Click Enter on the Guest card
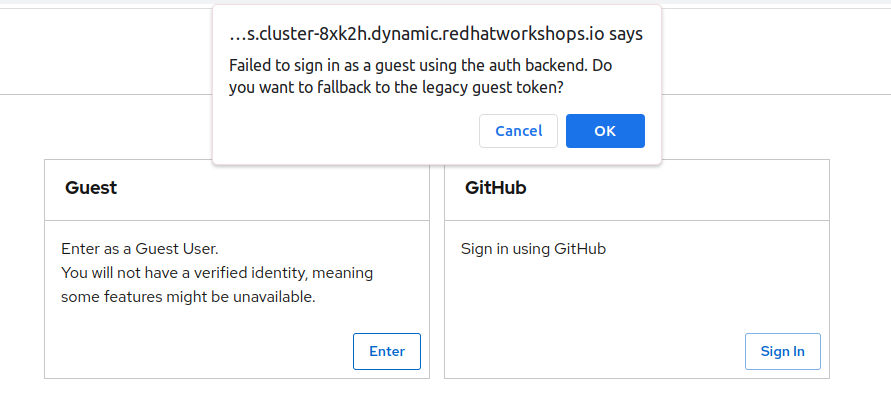Screen dimensions: 891x395 coord(387,351)
